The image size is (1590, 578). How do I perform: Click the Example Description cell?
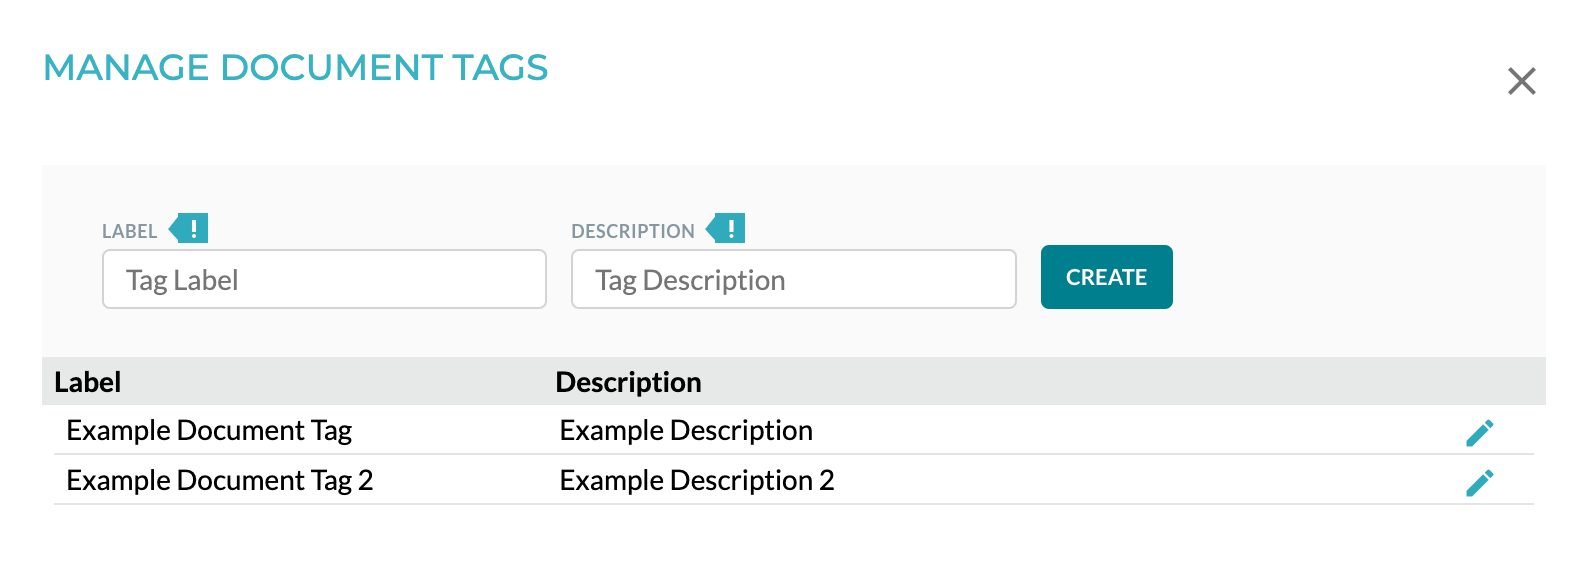[686, 431]
